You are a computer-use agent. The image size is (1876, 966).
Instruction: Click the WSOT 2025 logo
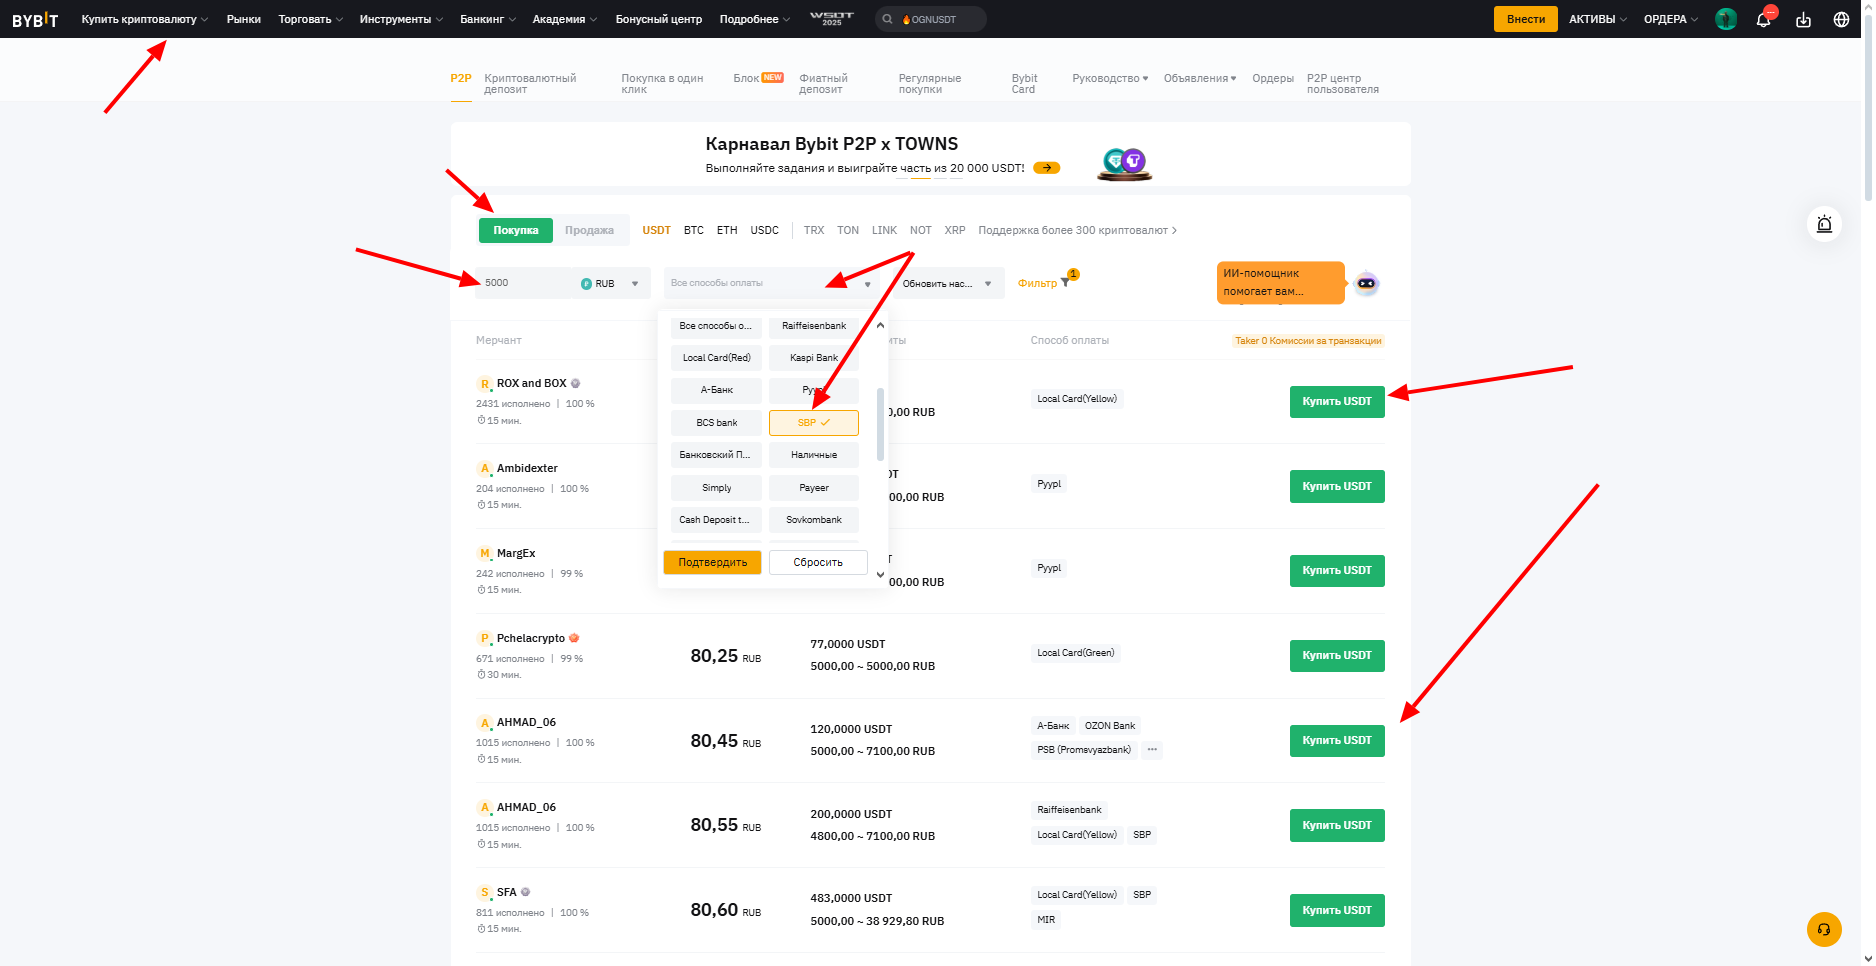coord(832,19)
